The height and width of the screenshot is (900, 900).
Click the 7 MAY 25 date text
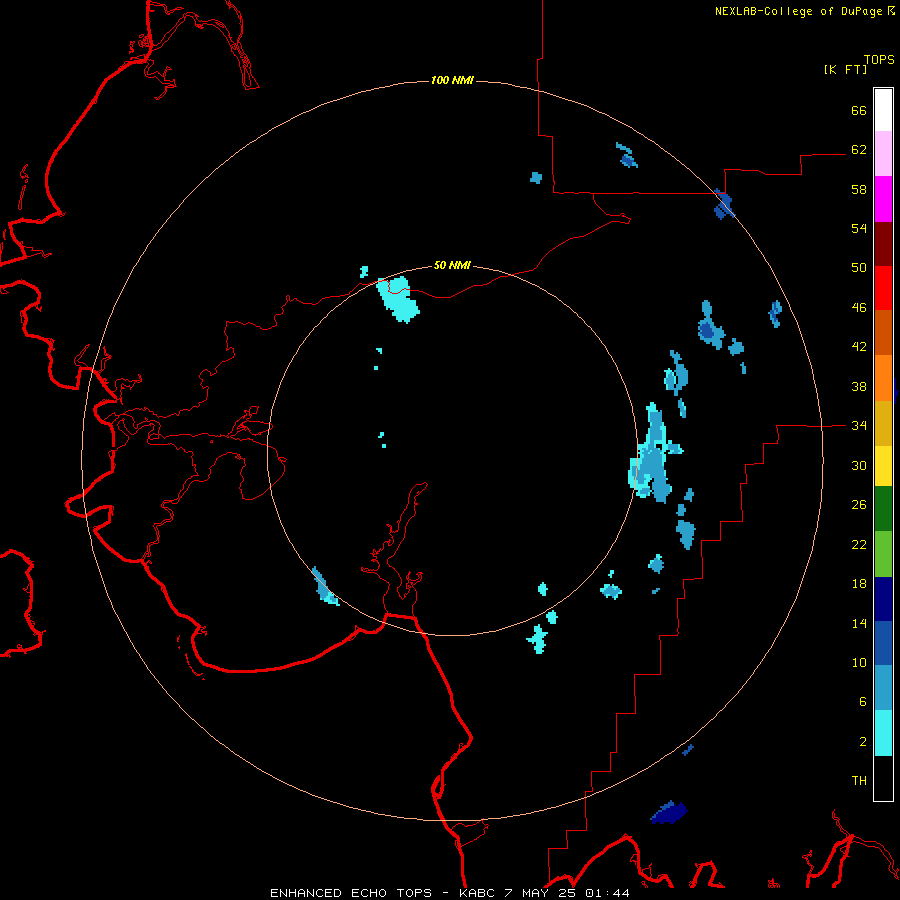coord(540,893)
